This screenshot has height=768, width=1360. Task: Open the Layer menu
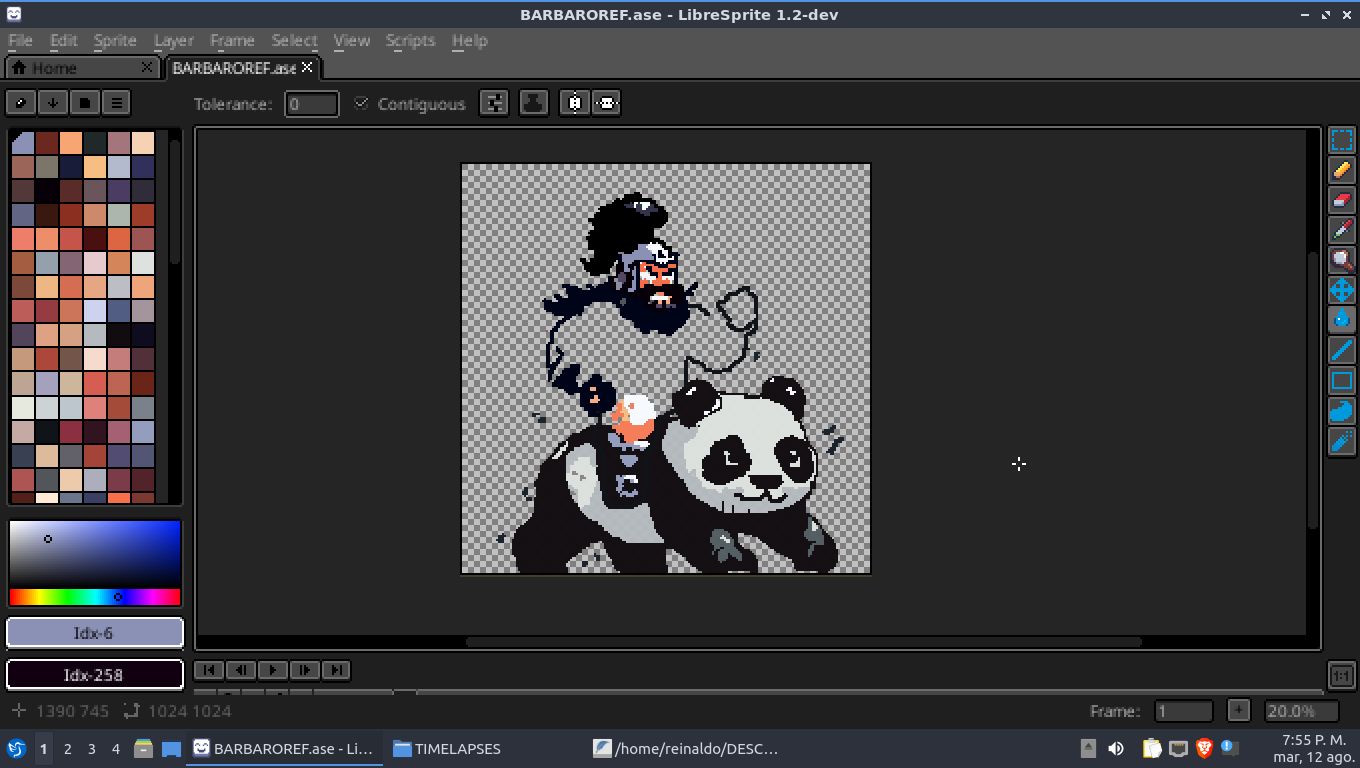pos(173,40)
